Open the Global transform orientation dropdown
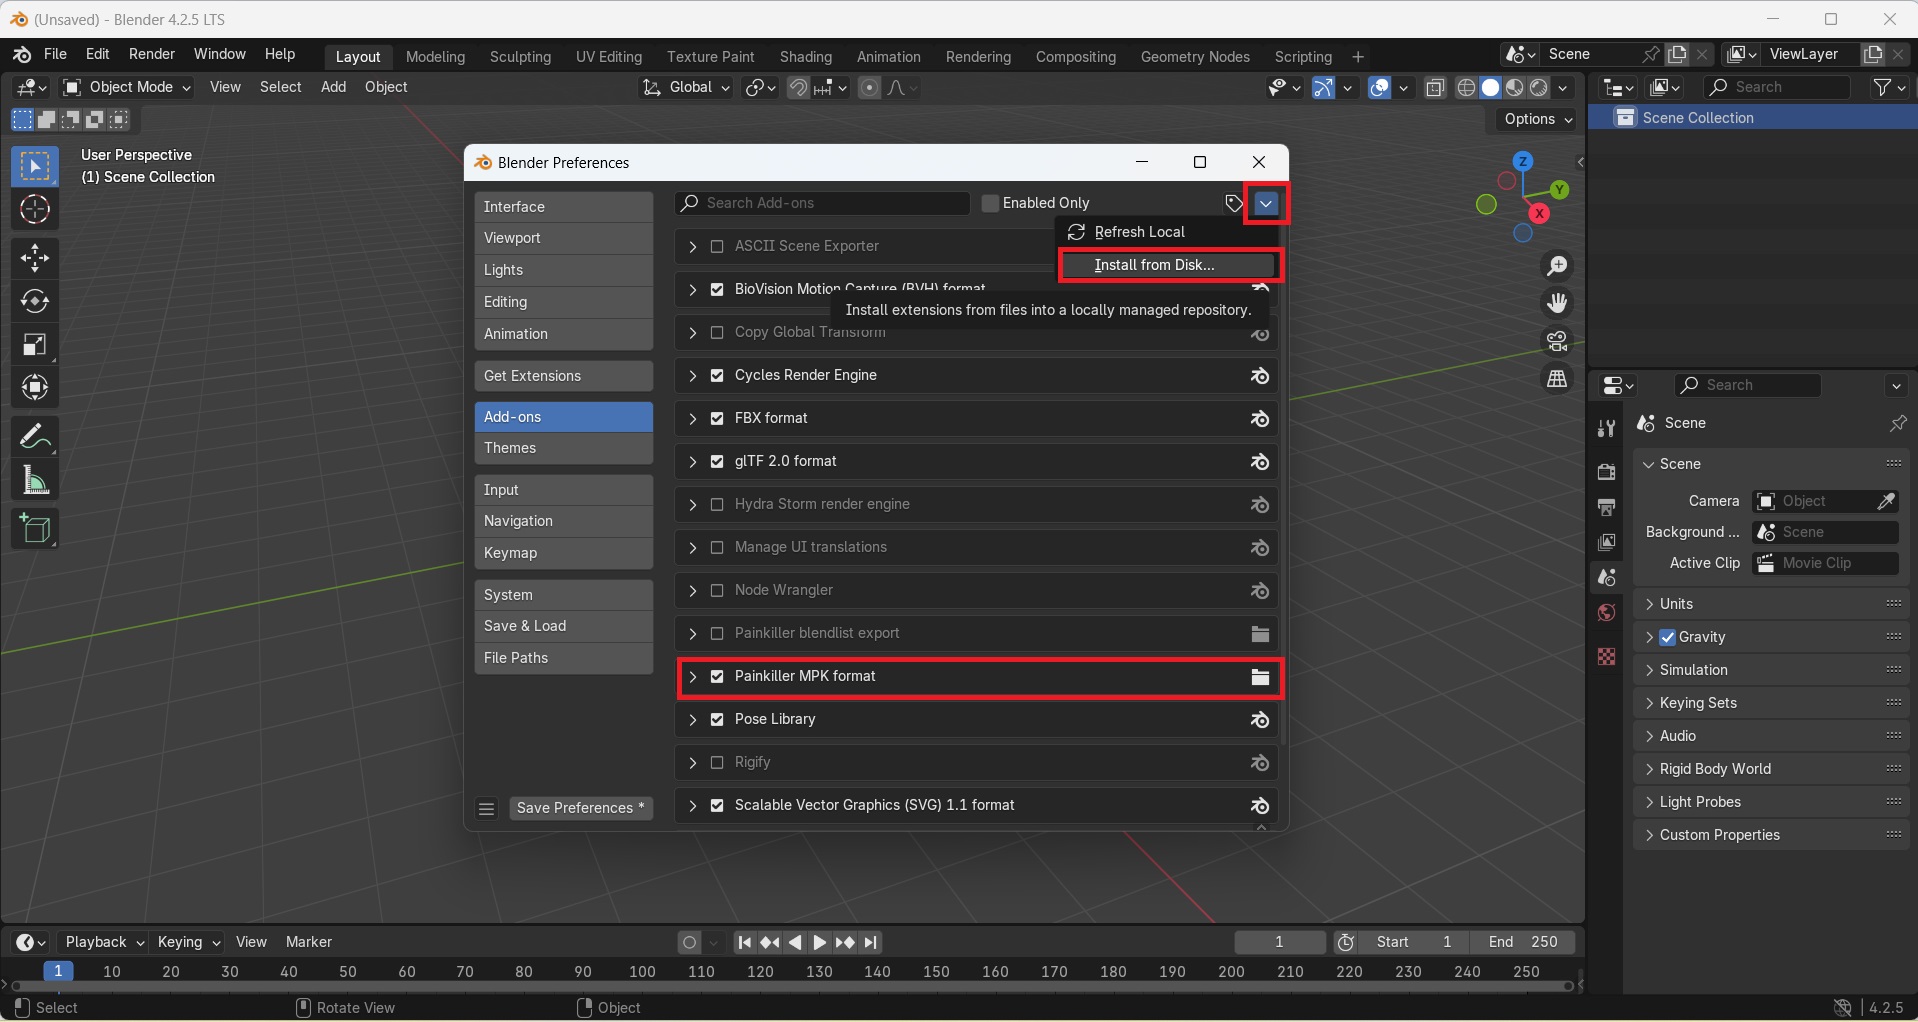This screenshot has width=1918, height=1022. (686, 88)
